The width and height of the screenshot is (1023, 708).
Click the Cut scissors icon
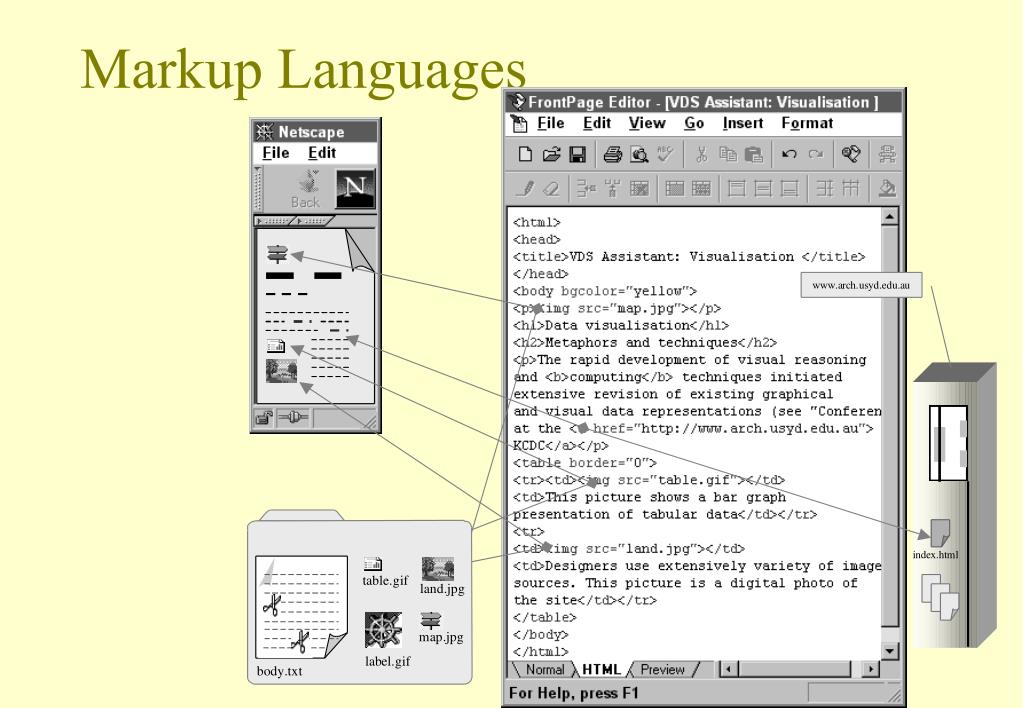pos(701,155)
